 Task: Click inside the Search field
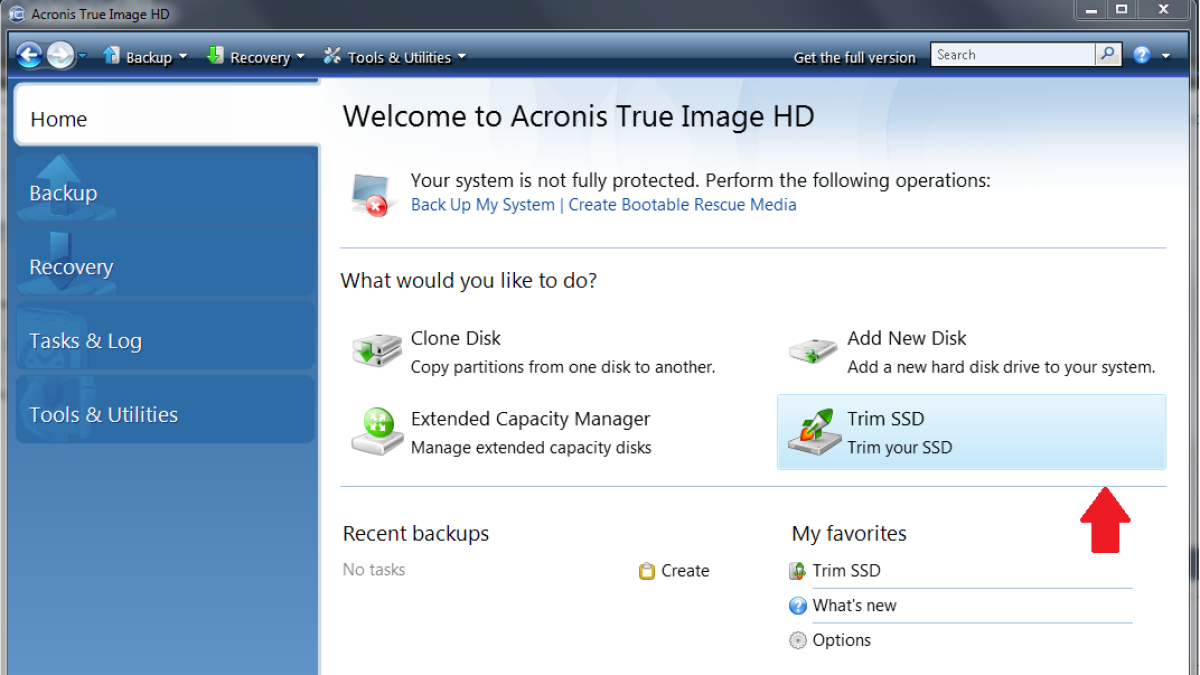click(x=1013, y=55)
